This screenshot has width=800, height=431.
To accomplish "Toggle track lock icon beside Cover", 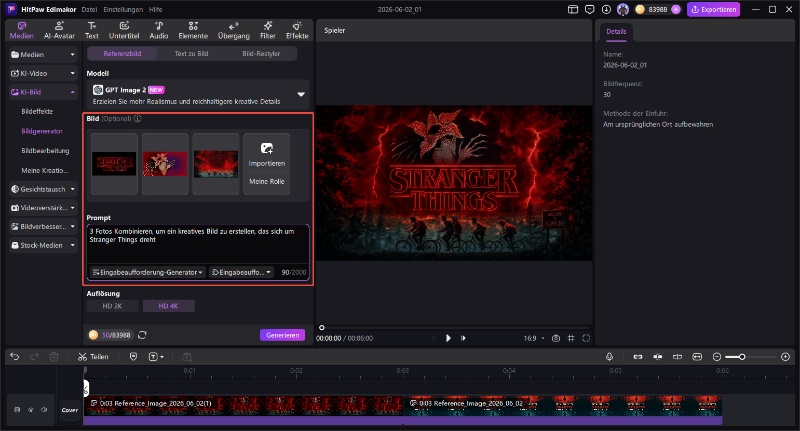I will click(x=17, y=410).
